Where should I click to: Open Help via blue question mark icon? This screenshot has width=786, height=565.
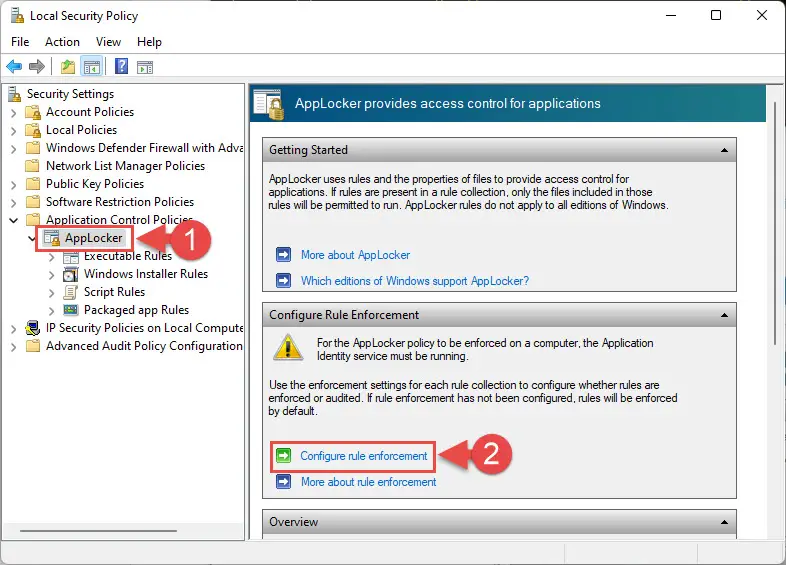(121, 66)
